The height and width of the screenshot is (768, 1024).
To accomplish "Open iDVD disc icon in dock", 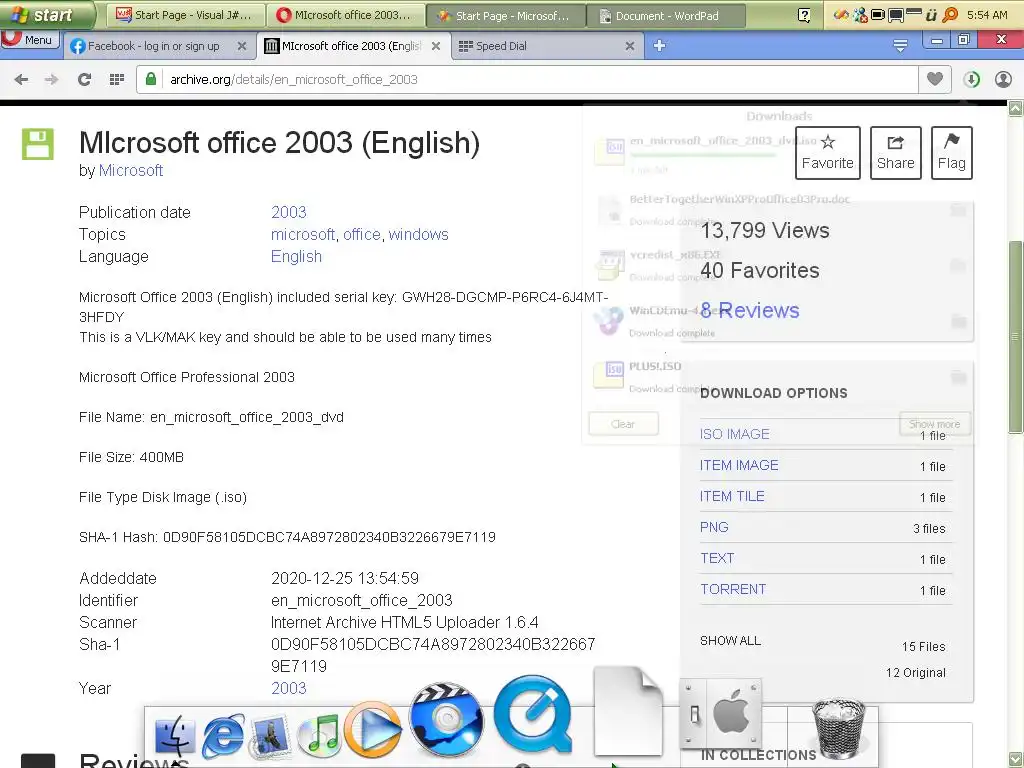I will point(447,718).
